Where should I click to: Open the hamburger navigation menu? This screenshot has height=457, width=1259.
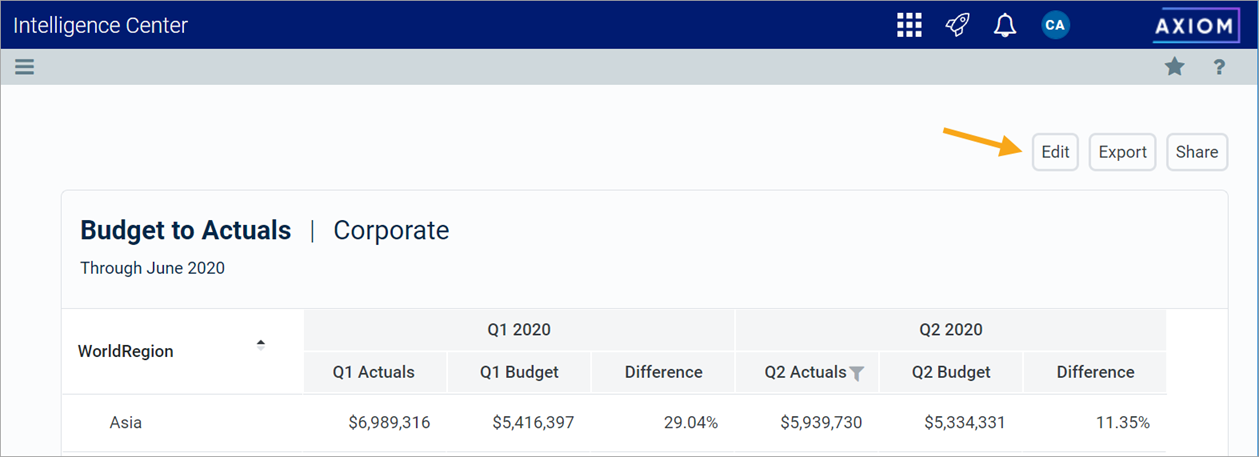25,67
